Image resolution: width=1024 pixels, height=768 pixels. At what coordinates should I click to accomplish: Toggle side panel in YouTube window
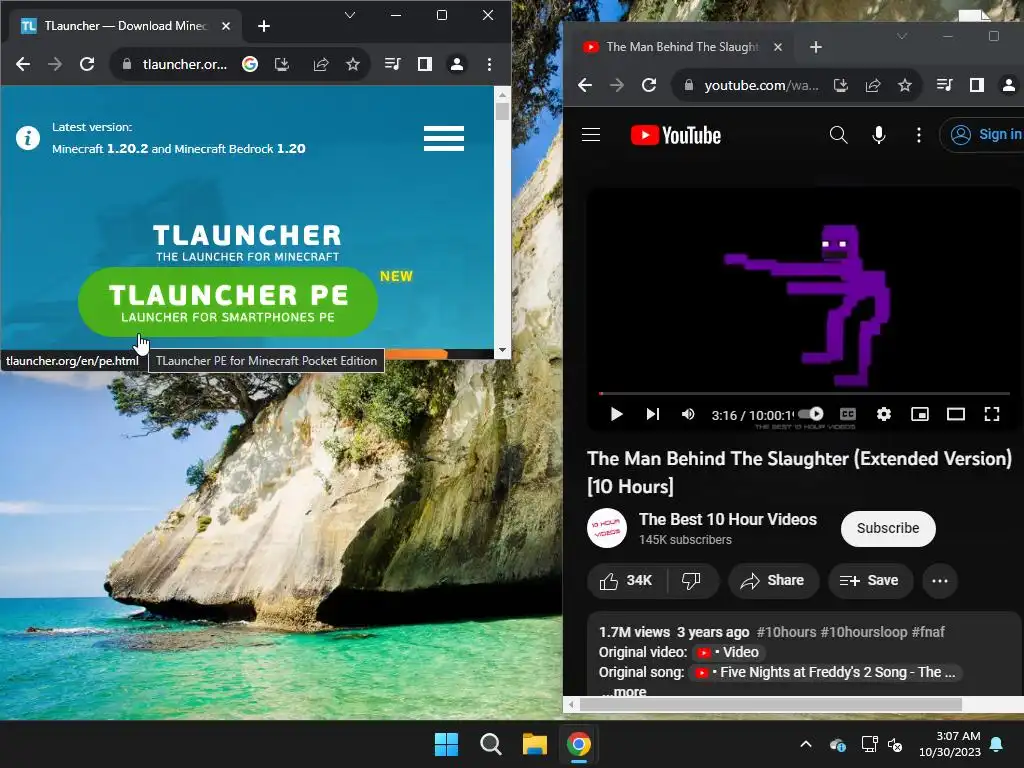coord(977,85)
